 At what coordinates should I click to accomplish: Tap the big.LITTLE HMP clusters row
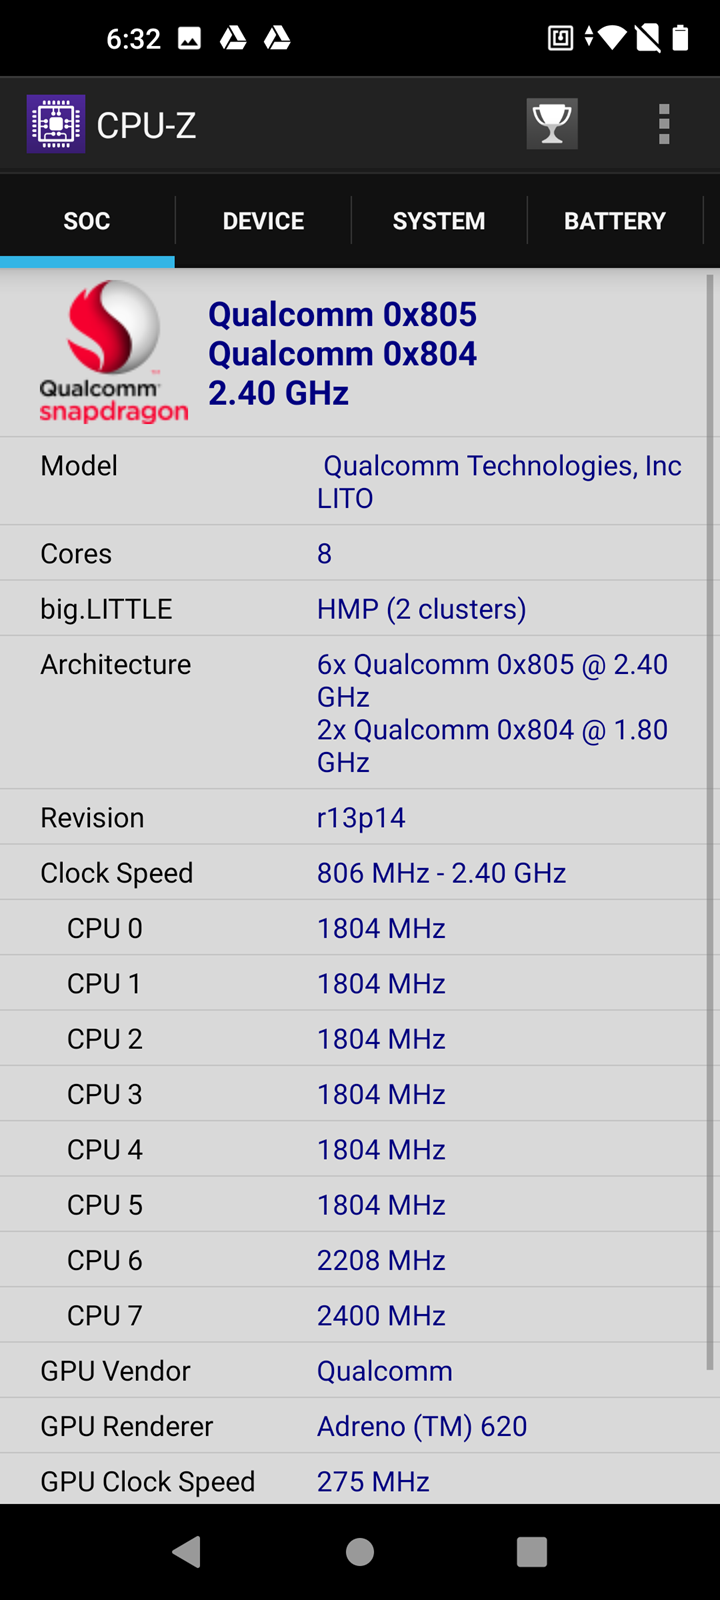pos(360,609)
